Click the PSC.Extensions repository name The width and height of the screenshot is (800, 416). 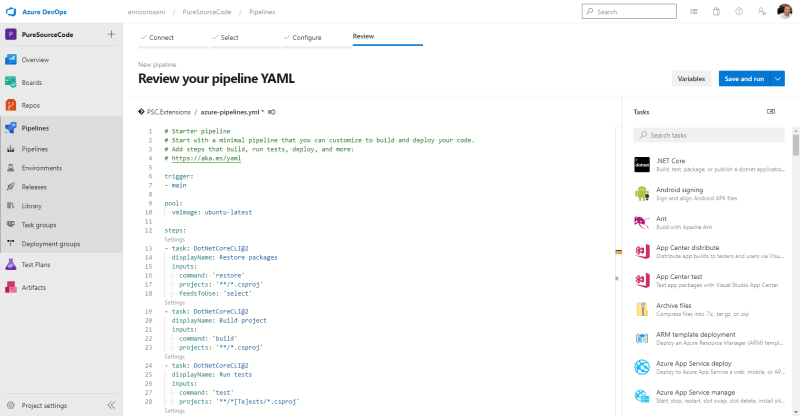tap(168, 112)
